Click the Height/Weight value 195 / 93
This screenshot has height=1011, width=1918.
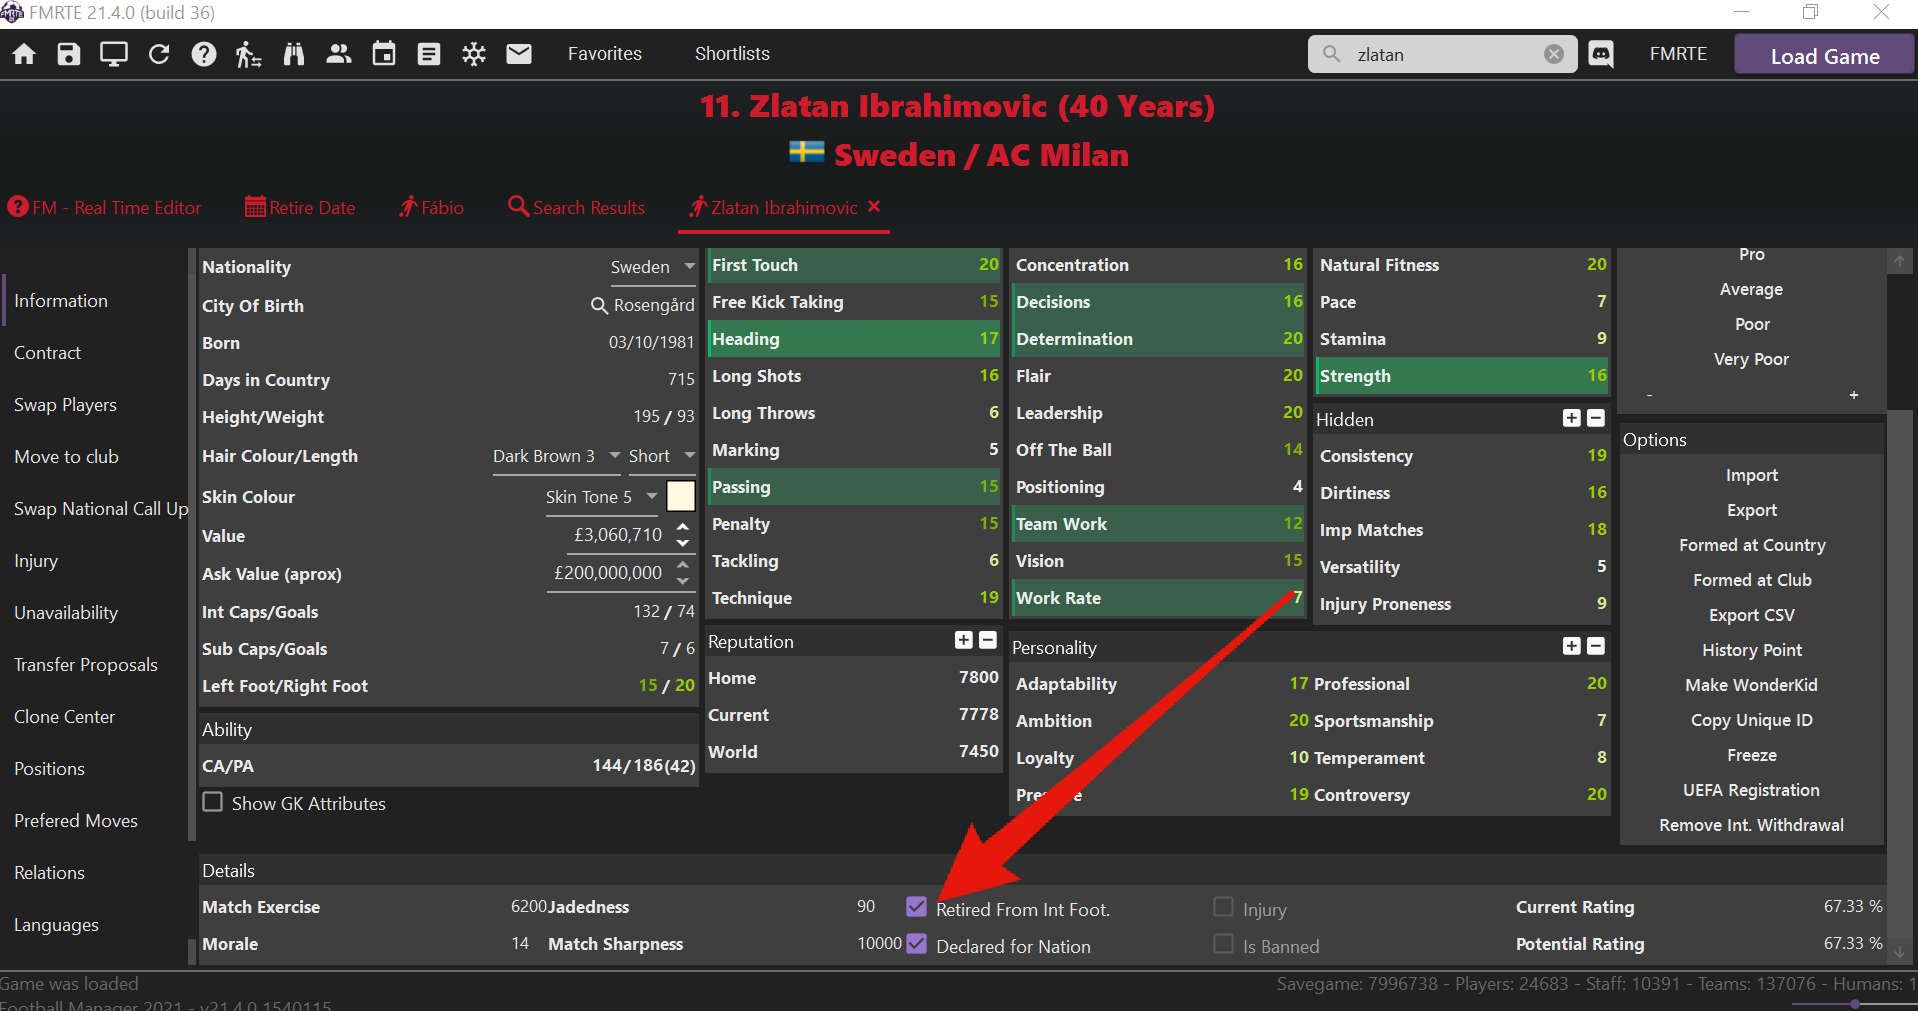point(664,416)
